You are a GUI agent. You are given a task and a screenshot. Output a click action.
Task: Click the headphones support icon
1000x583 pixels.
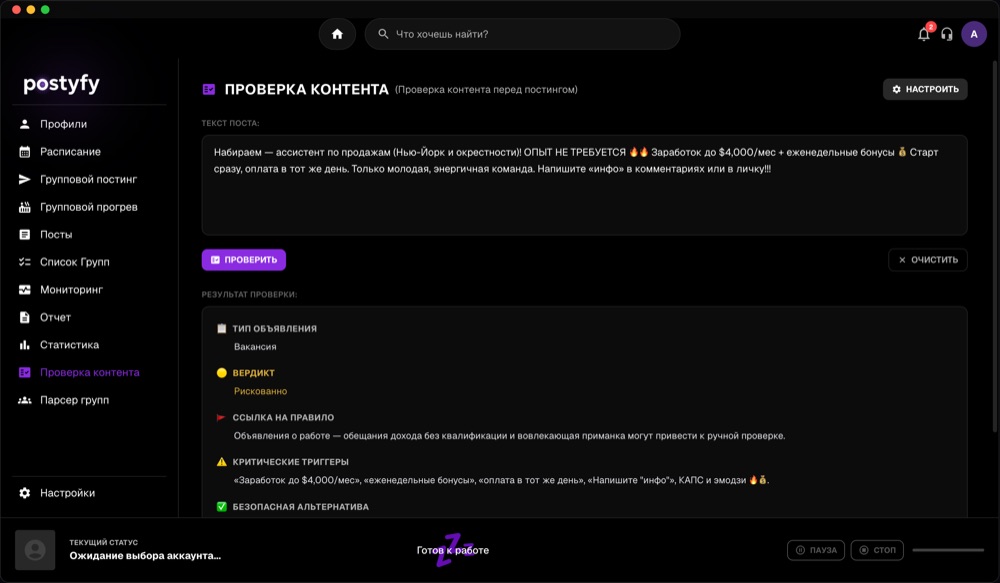947,34
